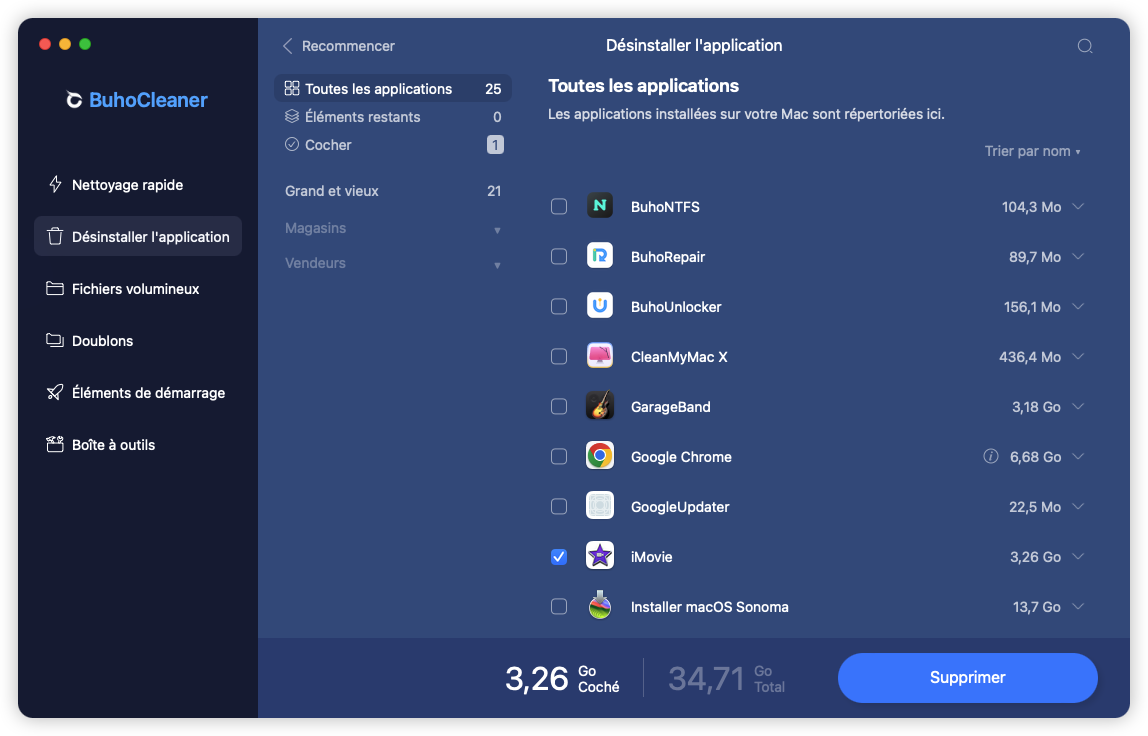This screenshot has height=736, width=1148.
Task: Select Éléments restants filter
Action: pyautogui.click(x=393, y=116)
